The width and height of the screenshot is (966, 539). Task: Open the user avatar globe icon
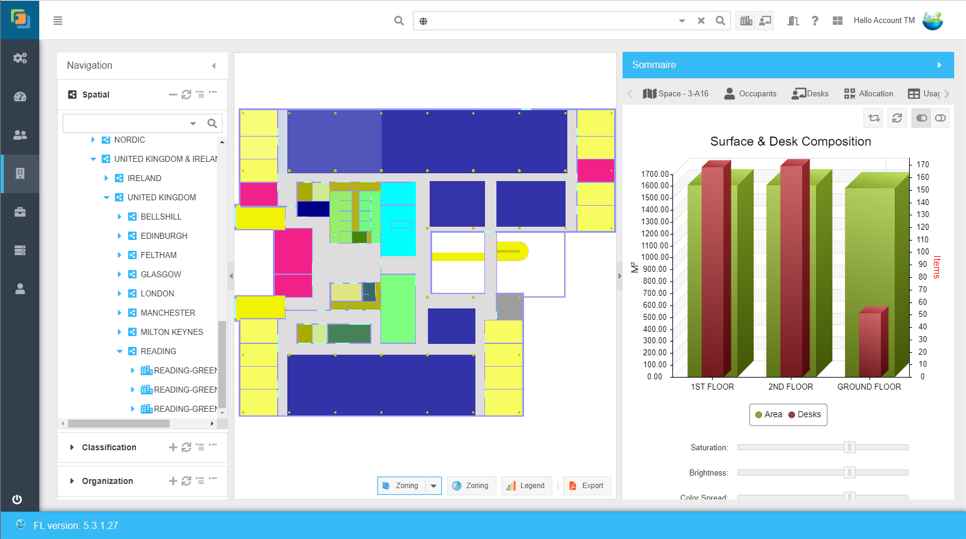click(x=933, y=20)
